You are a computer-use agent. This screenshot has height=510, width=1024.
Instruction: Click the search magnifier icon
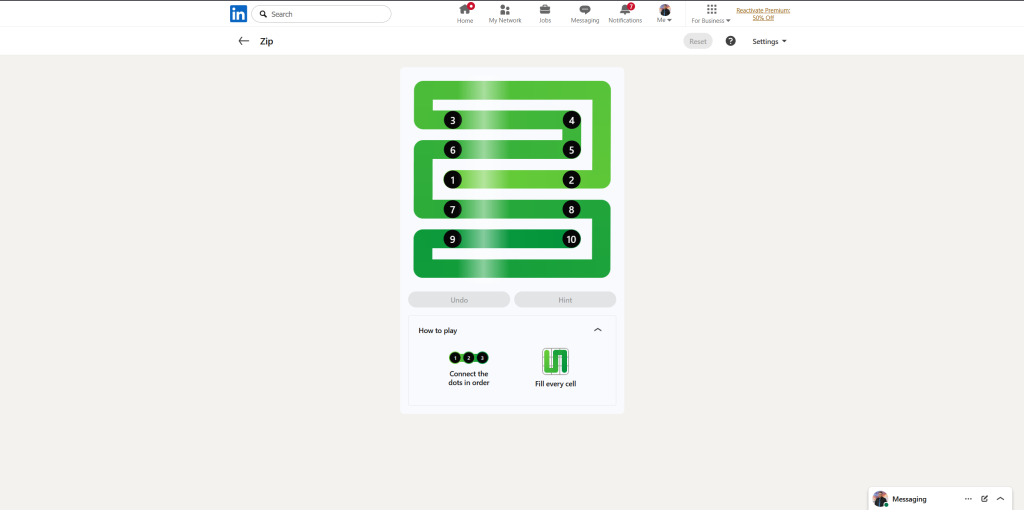[x=263, y=14]
